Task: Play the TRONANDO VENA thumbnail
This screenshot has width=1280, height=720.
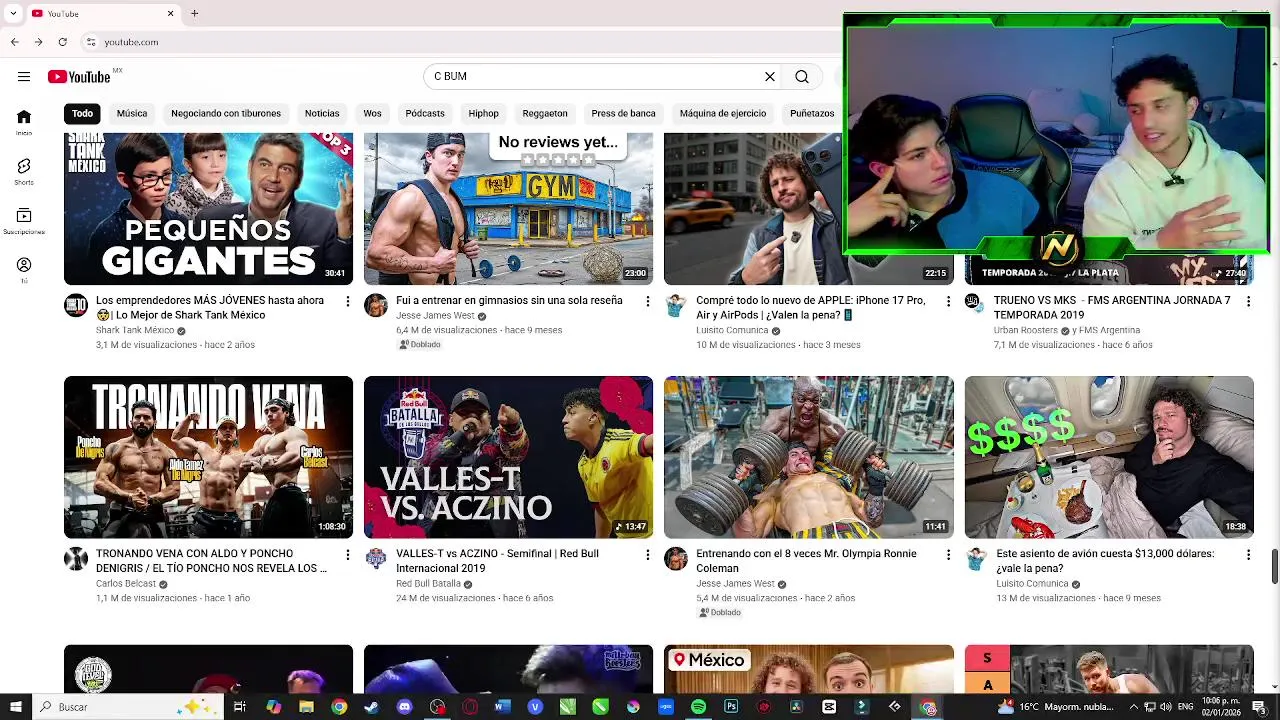Action: pyautogui.click(x=208, y=457)
